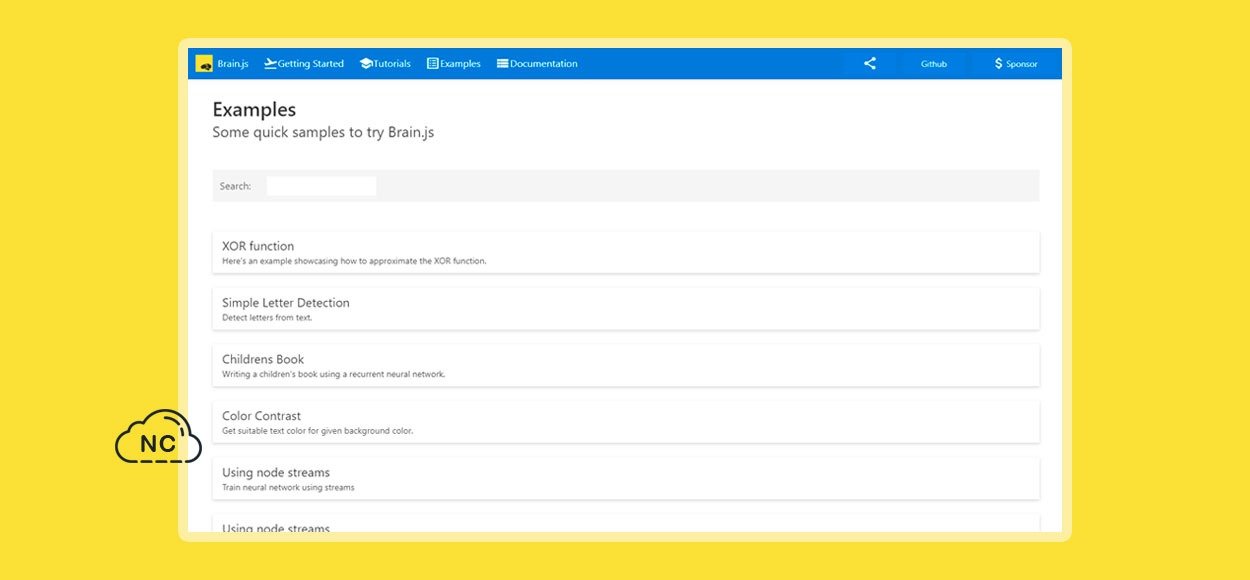Select the Getting Started menu label
Screen dimensions: 1250x580
310,64
